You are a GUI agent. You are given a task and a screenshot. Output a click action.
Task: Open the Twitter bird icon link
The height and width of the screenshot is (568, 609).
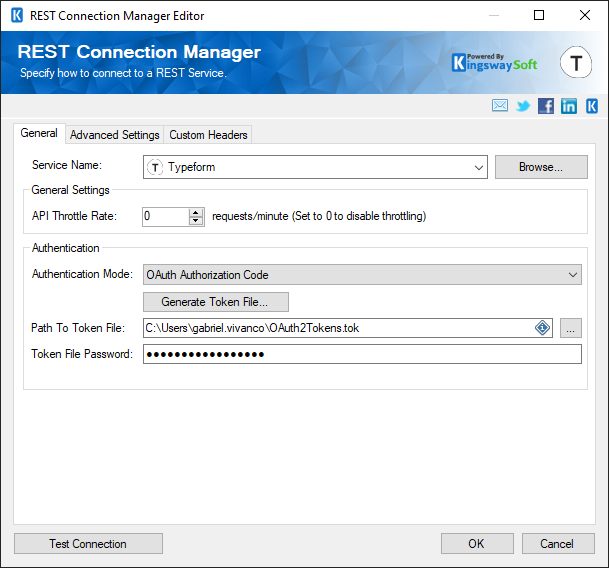point(523,106)
